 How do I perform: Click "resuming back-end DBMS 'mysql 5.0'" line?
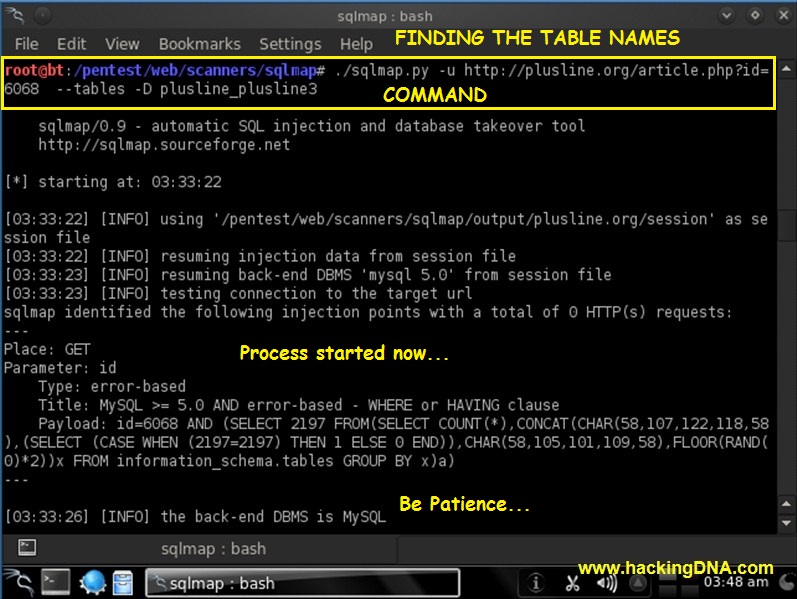click(386, 275)
